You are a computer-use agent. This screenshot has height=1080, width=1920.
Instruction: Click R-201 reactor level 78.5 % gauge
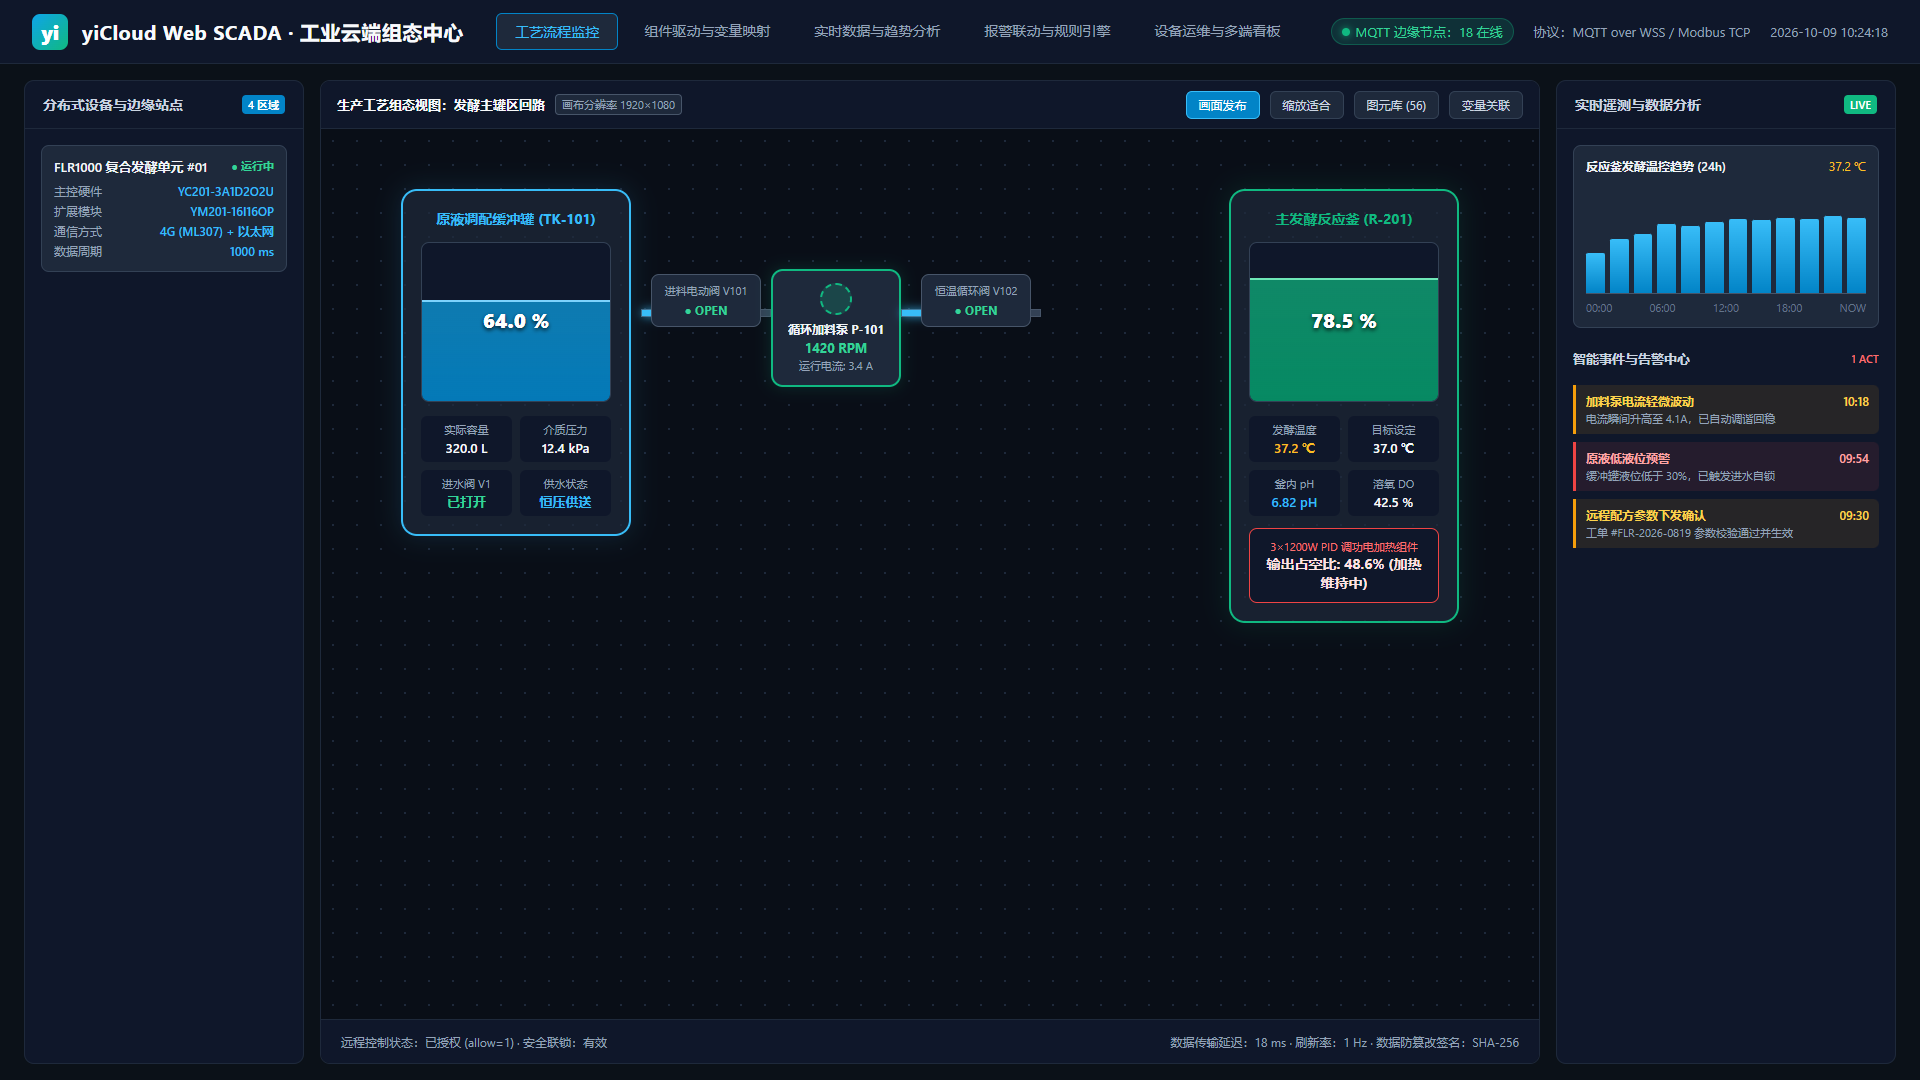click(1344, 322)
